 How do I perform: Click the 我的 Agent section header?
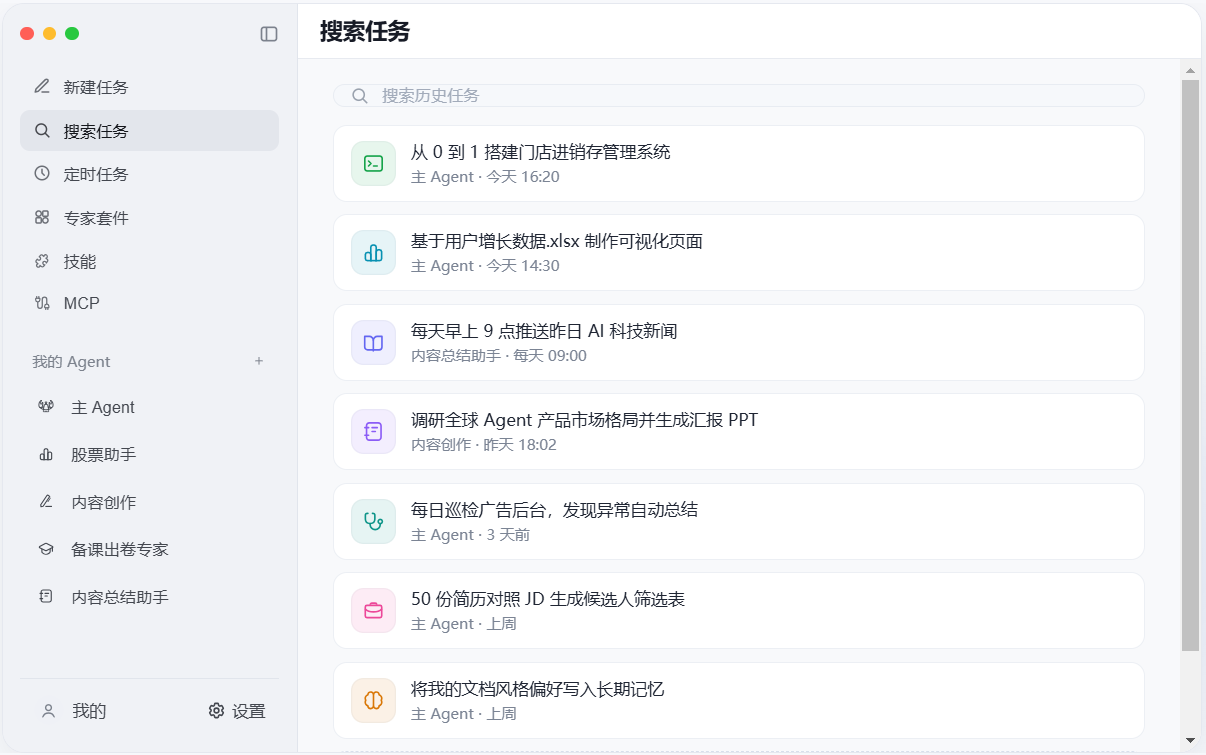point(71,362)
